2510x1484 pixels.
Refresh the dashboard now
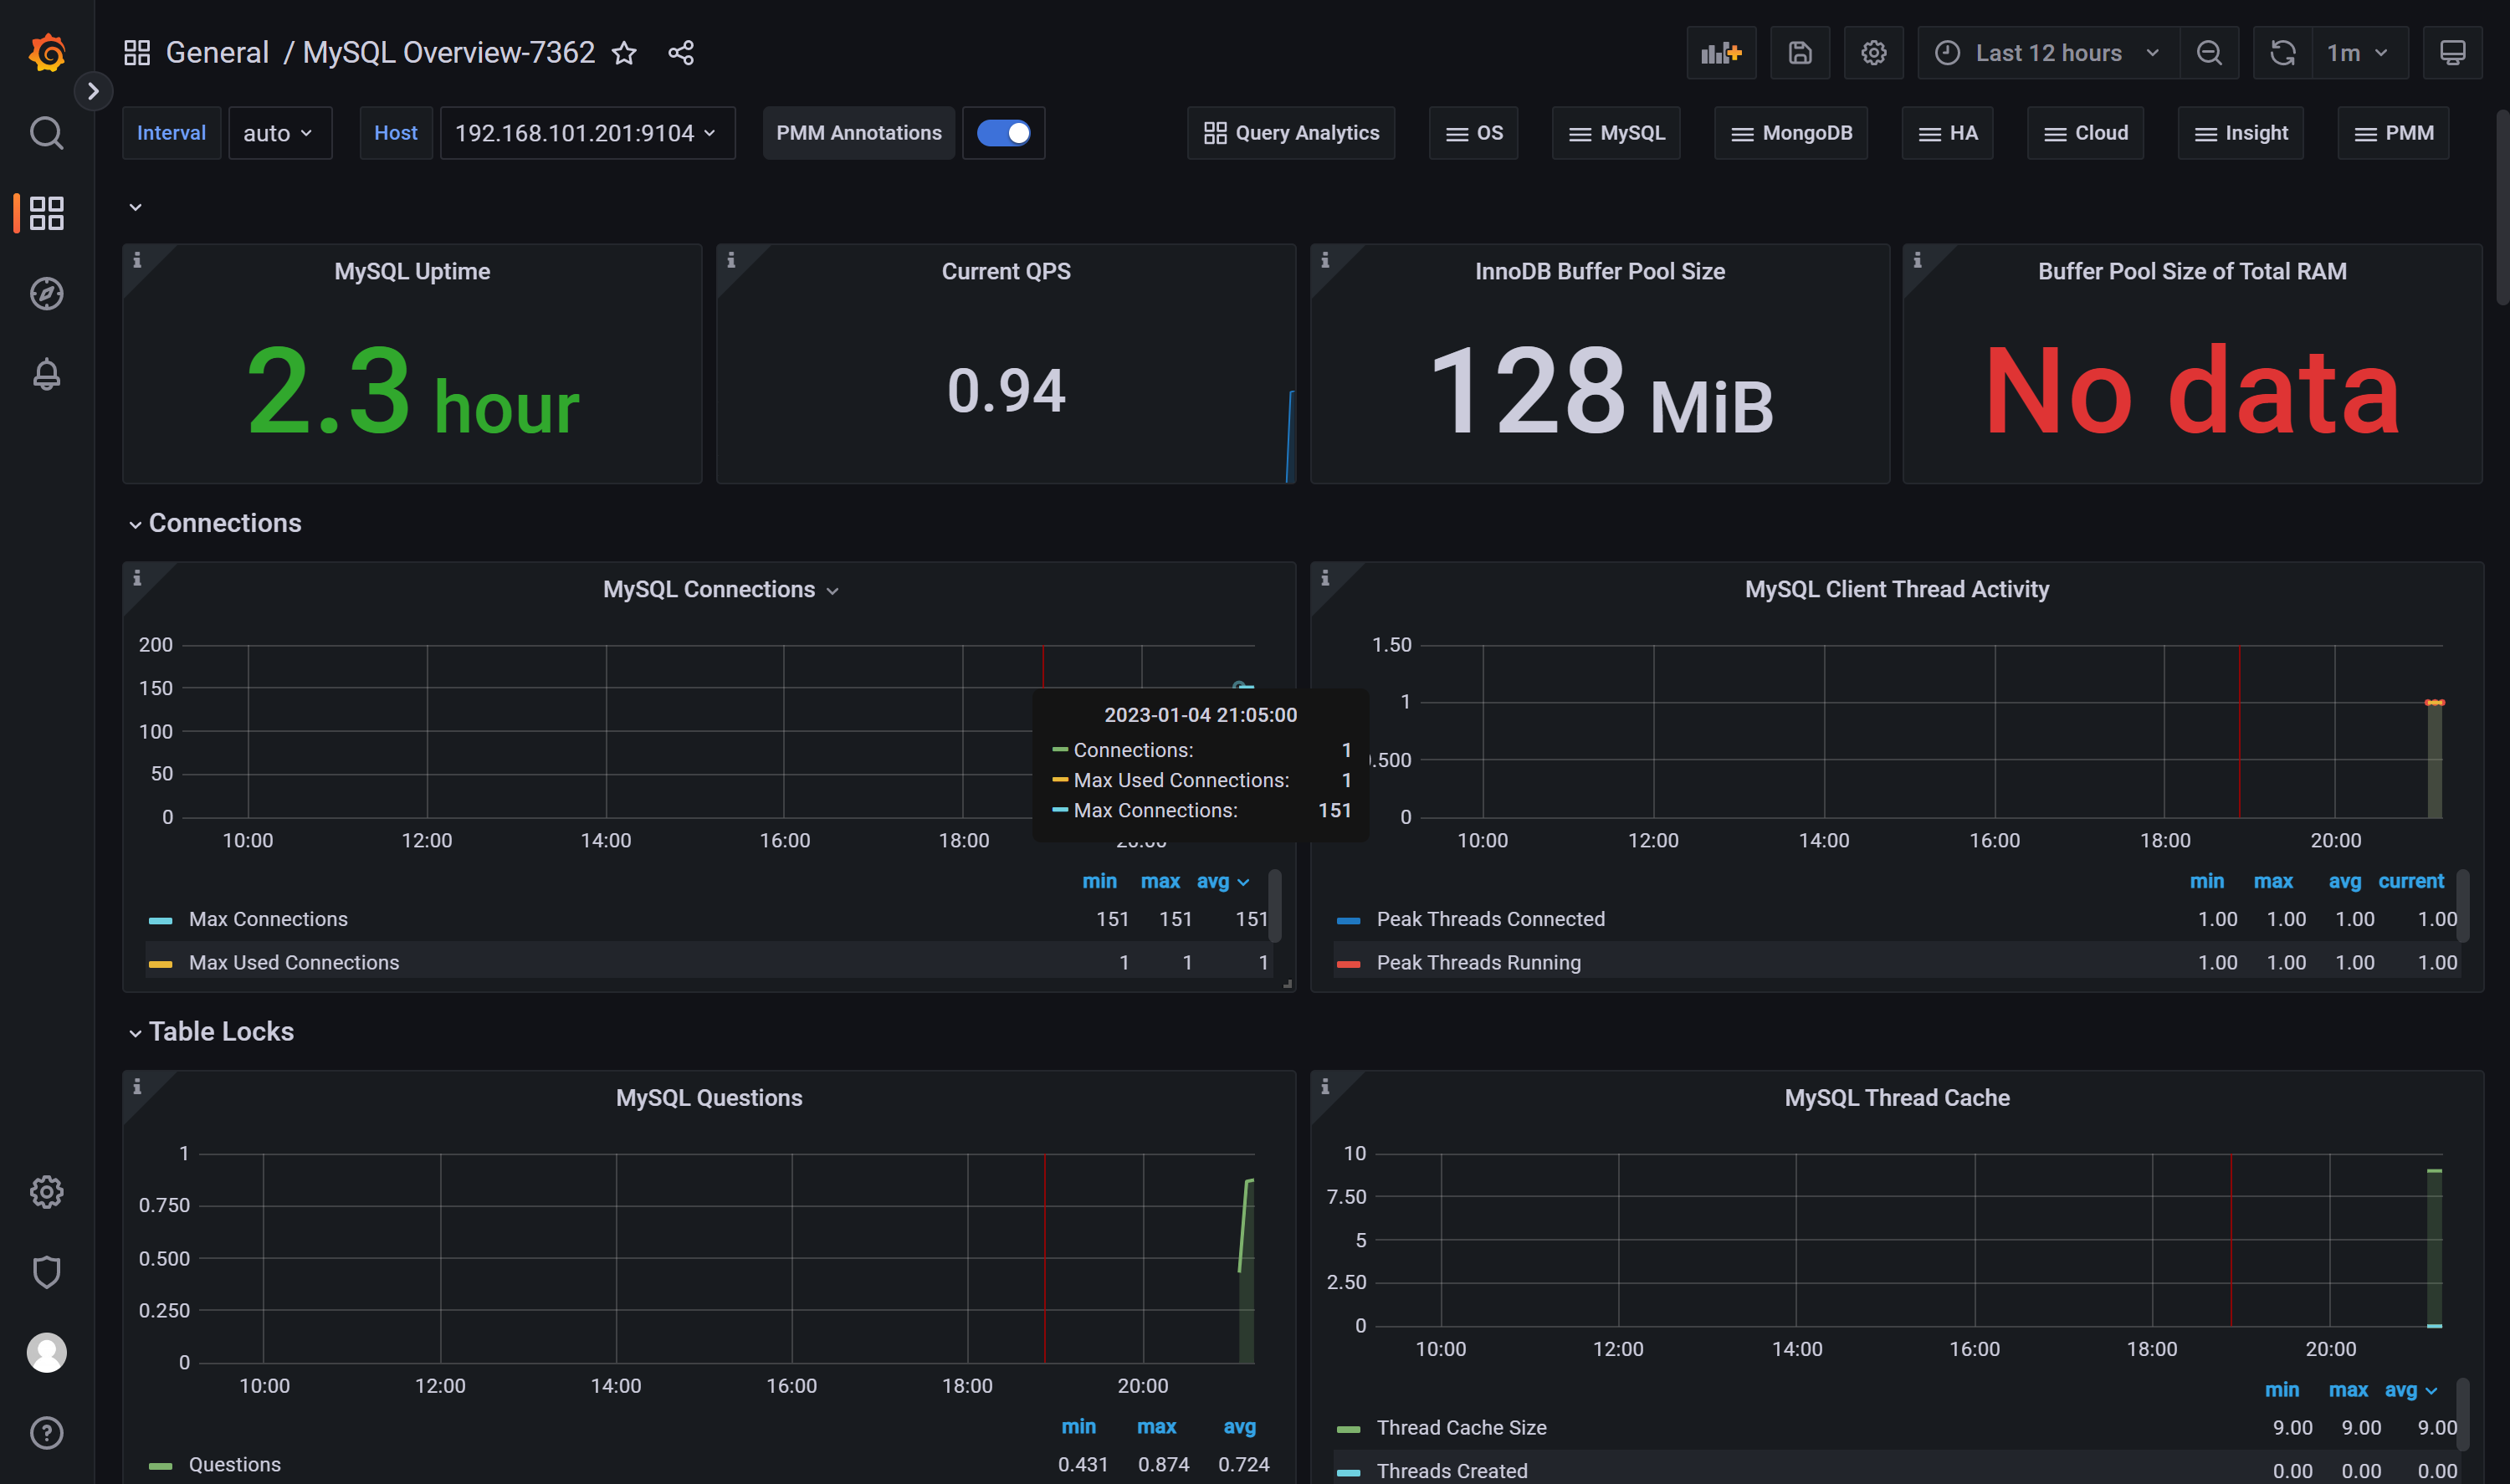[2282, 53]
